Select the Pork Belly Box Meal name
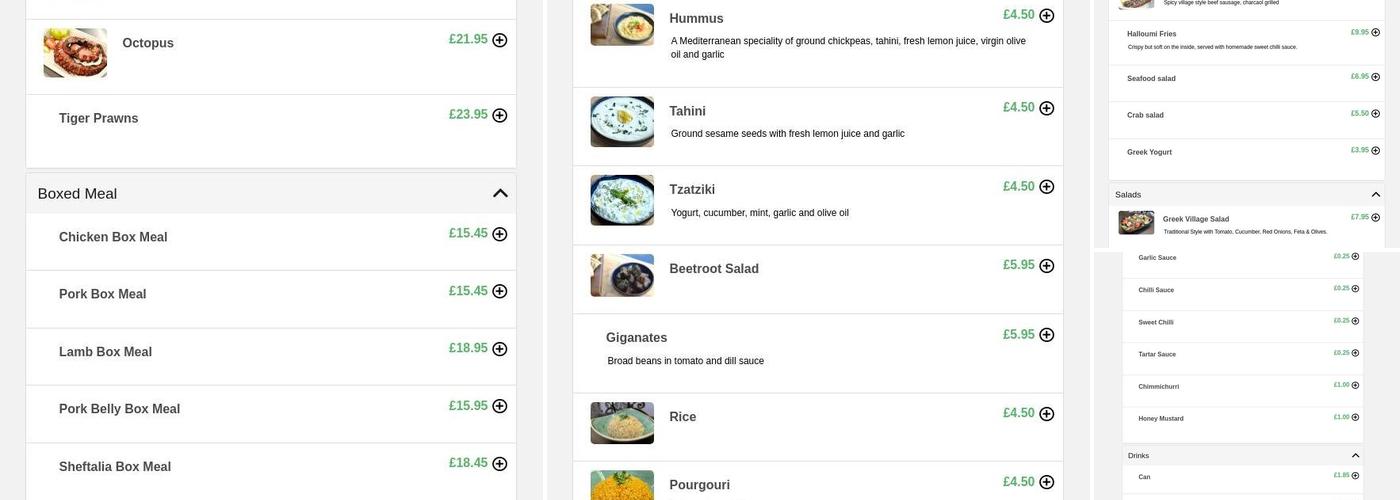The width and height of the screenshot is (1400, 500). 119,409
